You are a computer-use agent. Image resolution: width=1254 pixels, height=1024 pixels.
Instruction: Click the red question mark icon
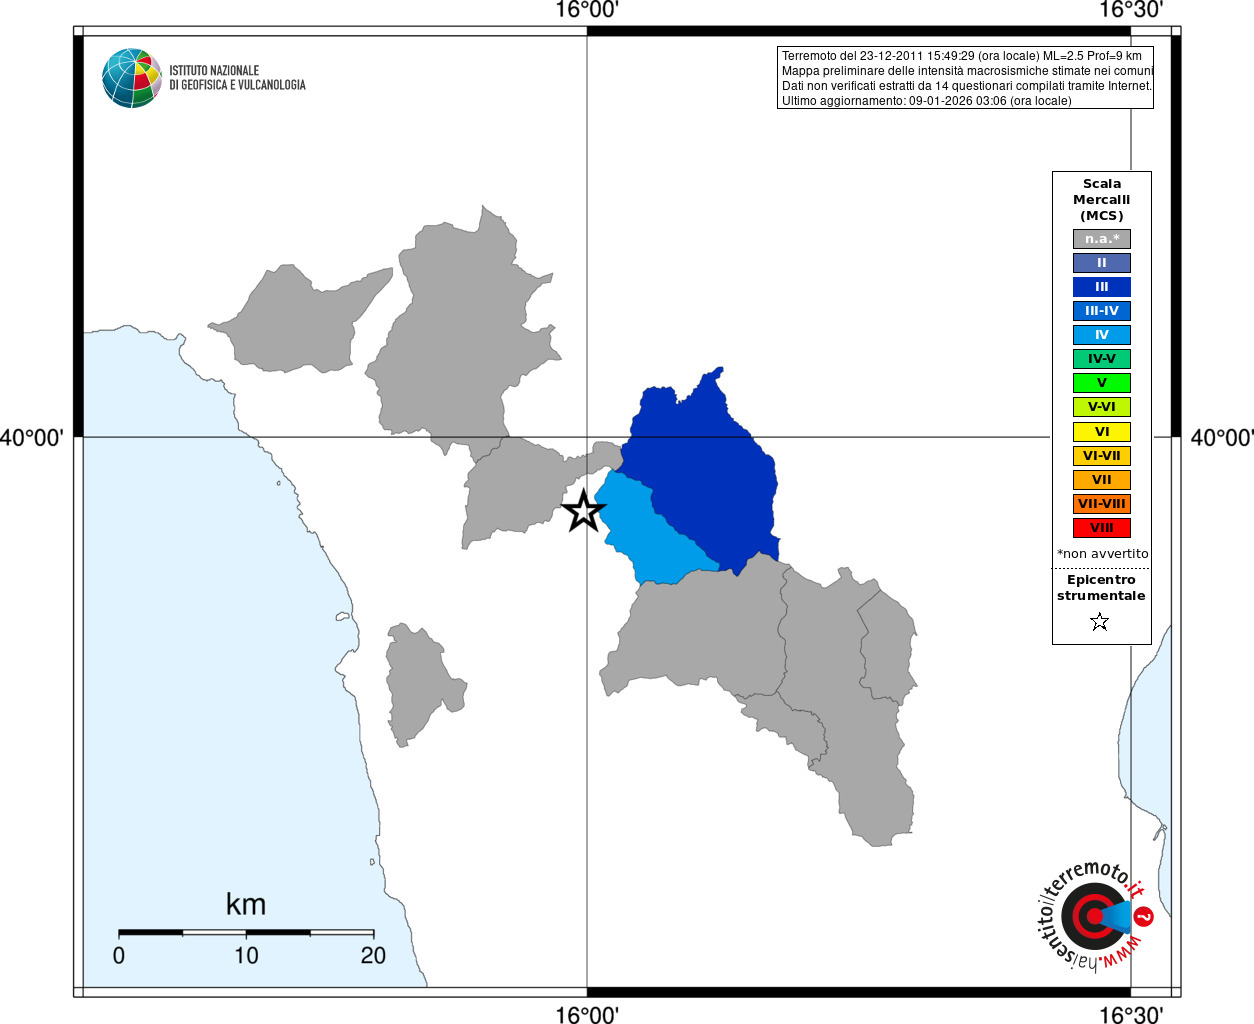1143,916
